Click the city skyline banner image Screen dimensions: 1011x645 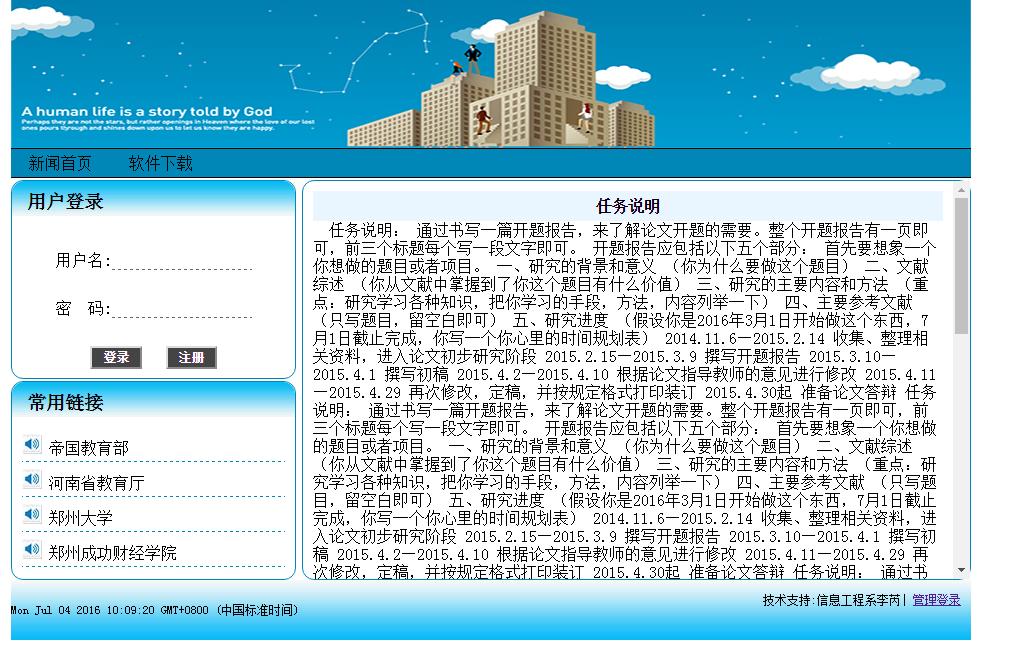pos(500,75)
